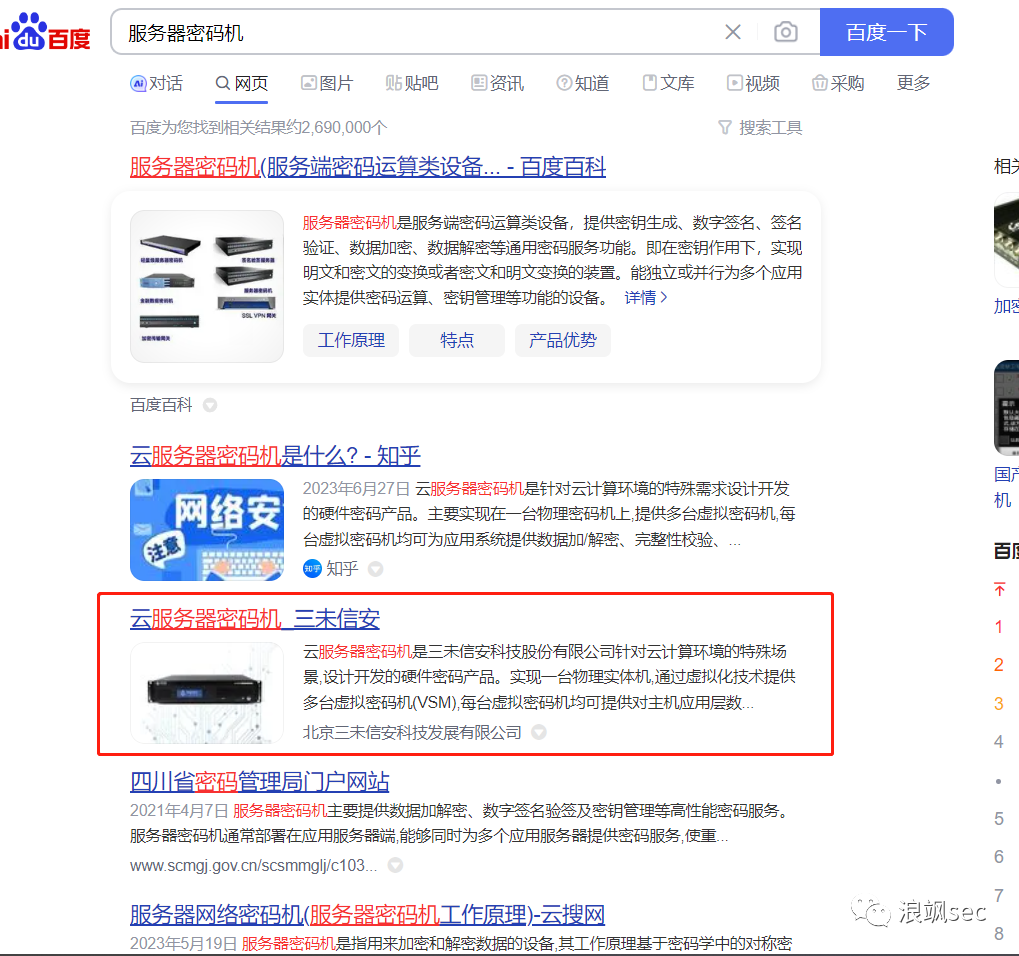Click the 百度一下 search button
This screenshot has width=1019, height=956.
click(x=886, y=32)
